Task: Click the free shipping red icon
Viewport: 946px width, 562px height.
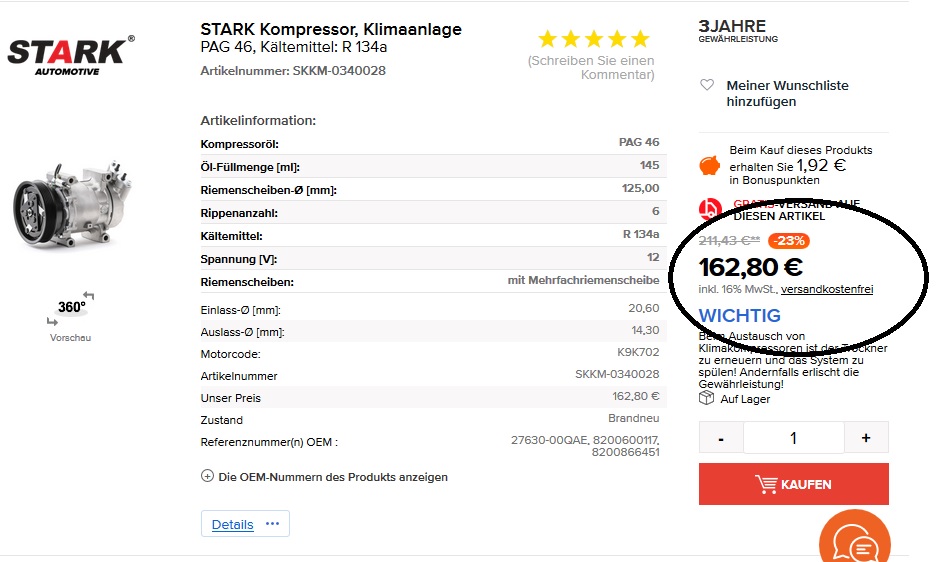Action: pyautogui.click(x=710, y=209)
